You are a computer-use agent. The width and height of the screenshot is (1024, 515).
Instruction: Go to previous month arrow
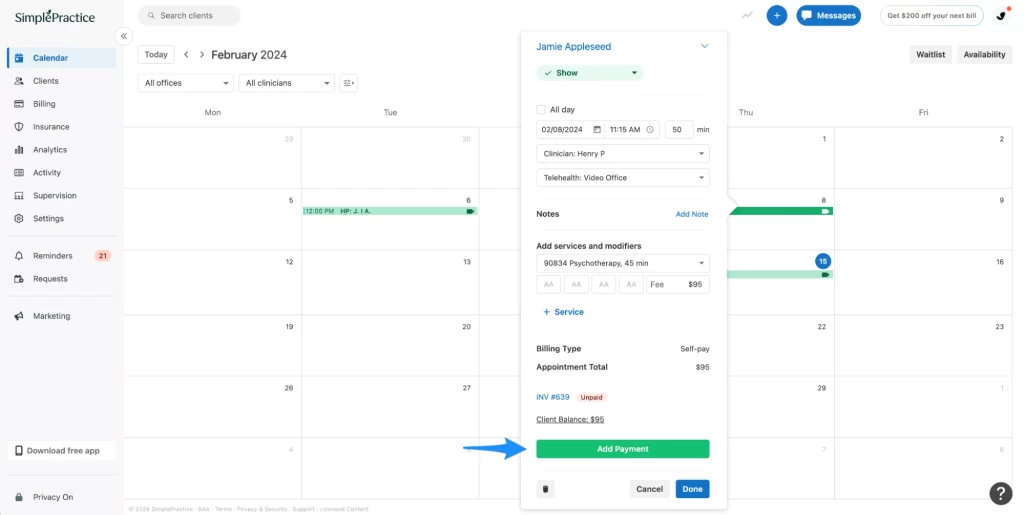(x=186, y=55)
